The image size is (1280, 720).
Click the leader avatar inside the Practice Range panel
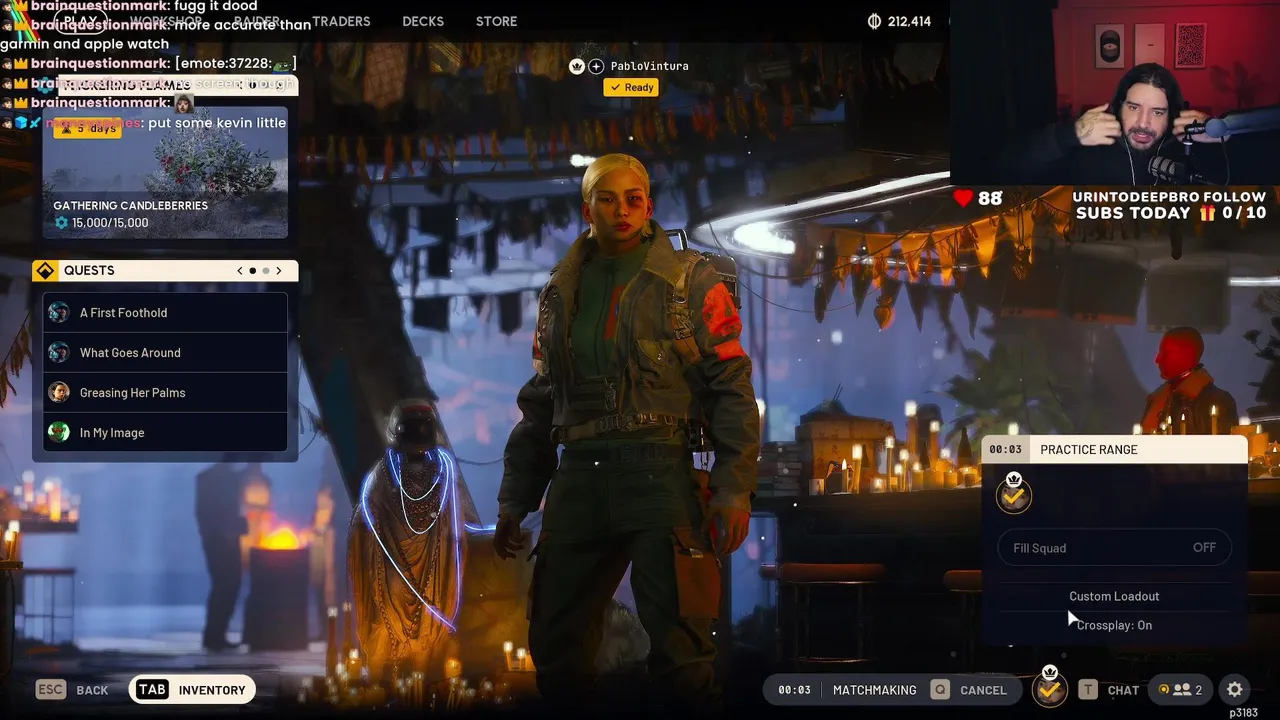coord(1014,495)
